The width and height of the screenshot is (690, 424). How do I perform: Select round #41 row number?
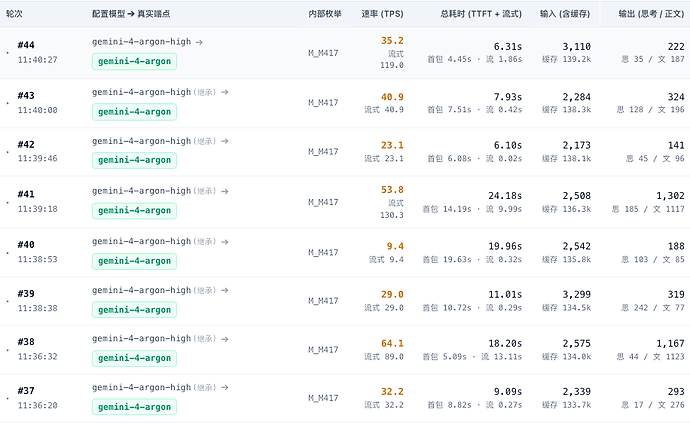pyautogui.click(x=26, y=194)
